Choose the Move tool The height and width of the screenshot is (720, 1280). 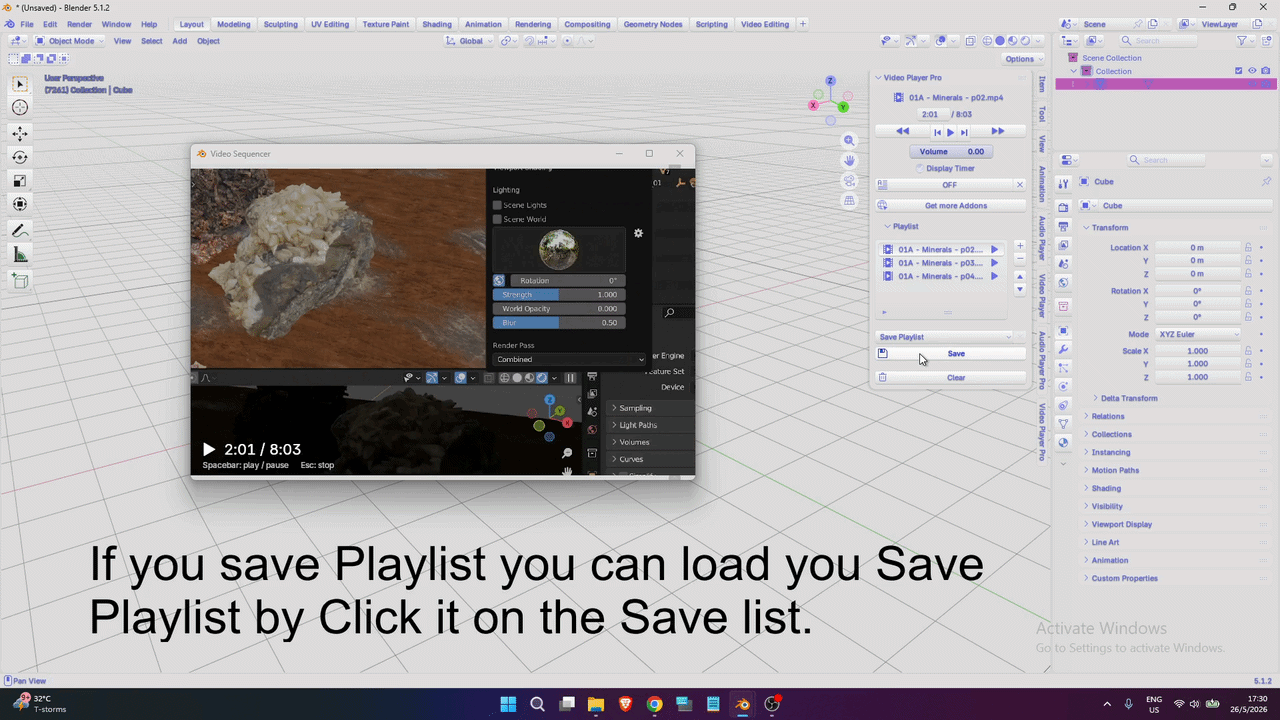coord(20,133)
